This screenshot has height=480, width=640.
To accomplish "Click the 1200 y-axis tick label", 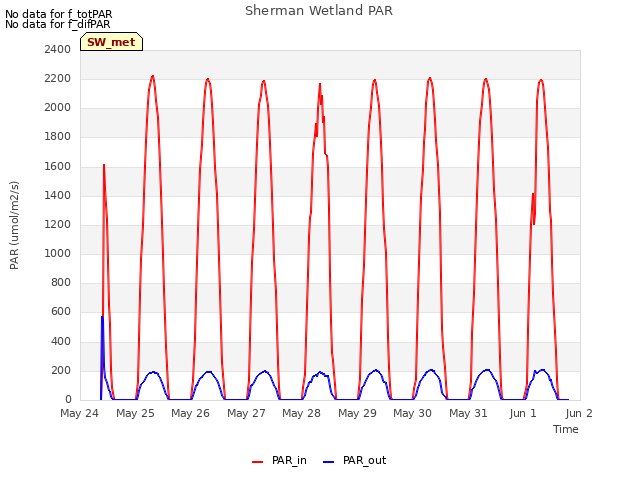I will (58, 224).
